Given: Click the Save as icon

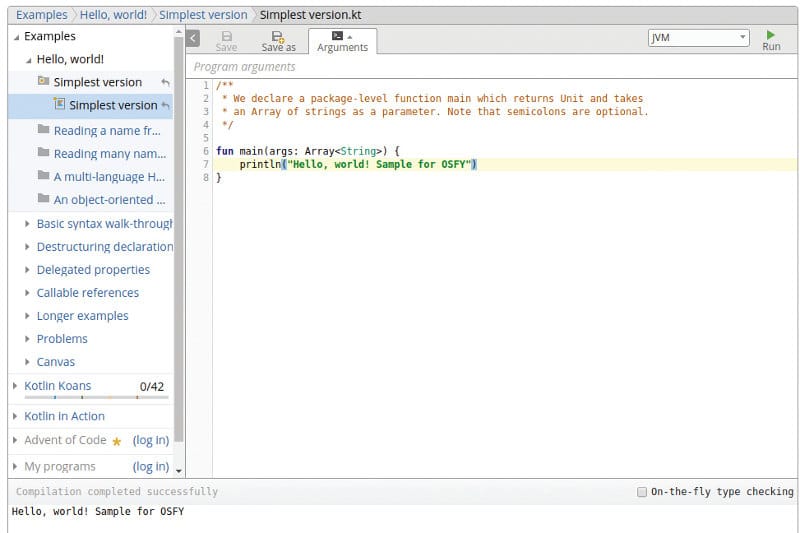Looking at the screenshot, I should (x=278, y=36).
